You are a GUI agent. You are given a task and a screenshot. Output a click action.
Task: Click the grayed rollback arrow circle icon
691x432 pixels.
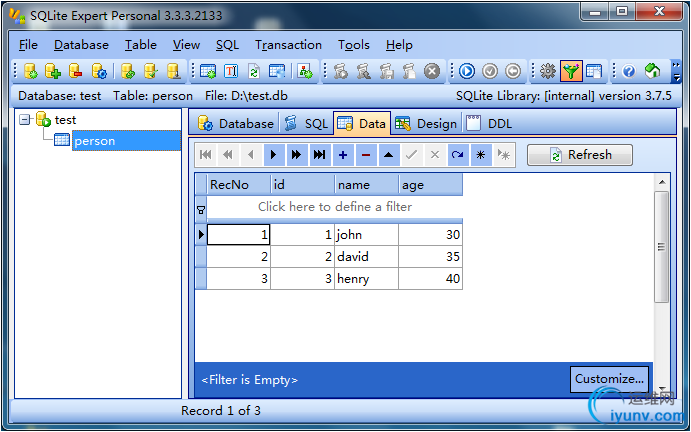513,71
